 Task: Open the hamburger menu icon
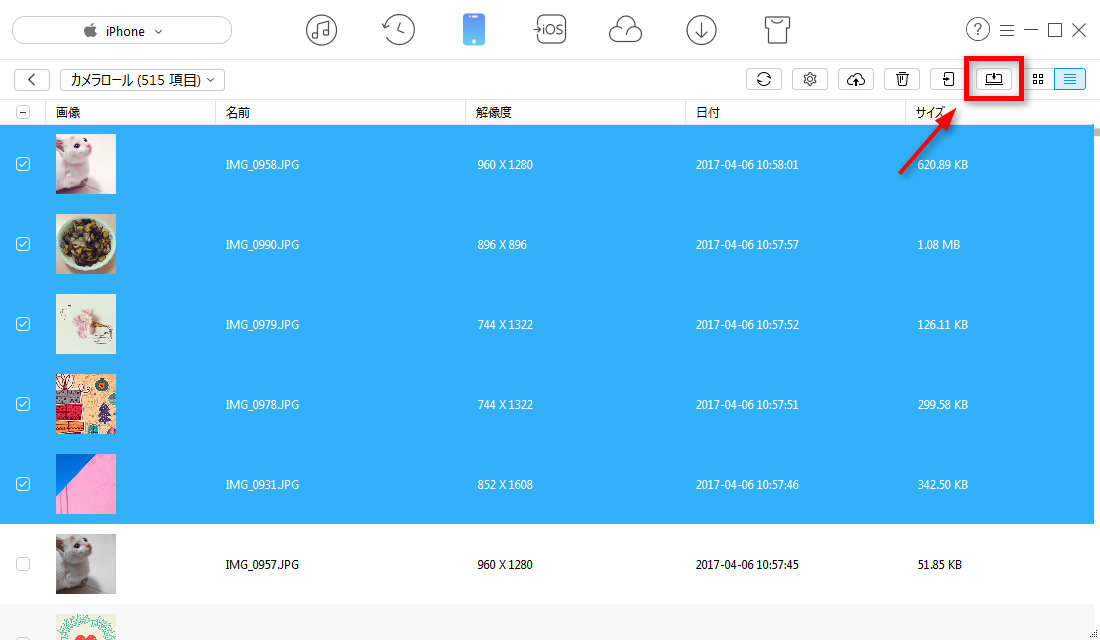(1007, 30)
